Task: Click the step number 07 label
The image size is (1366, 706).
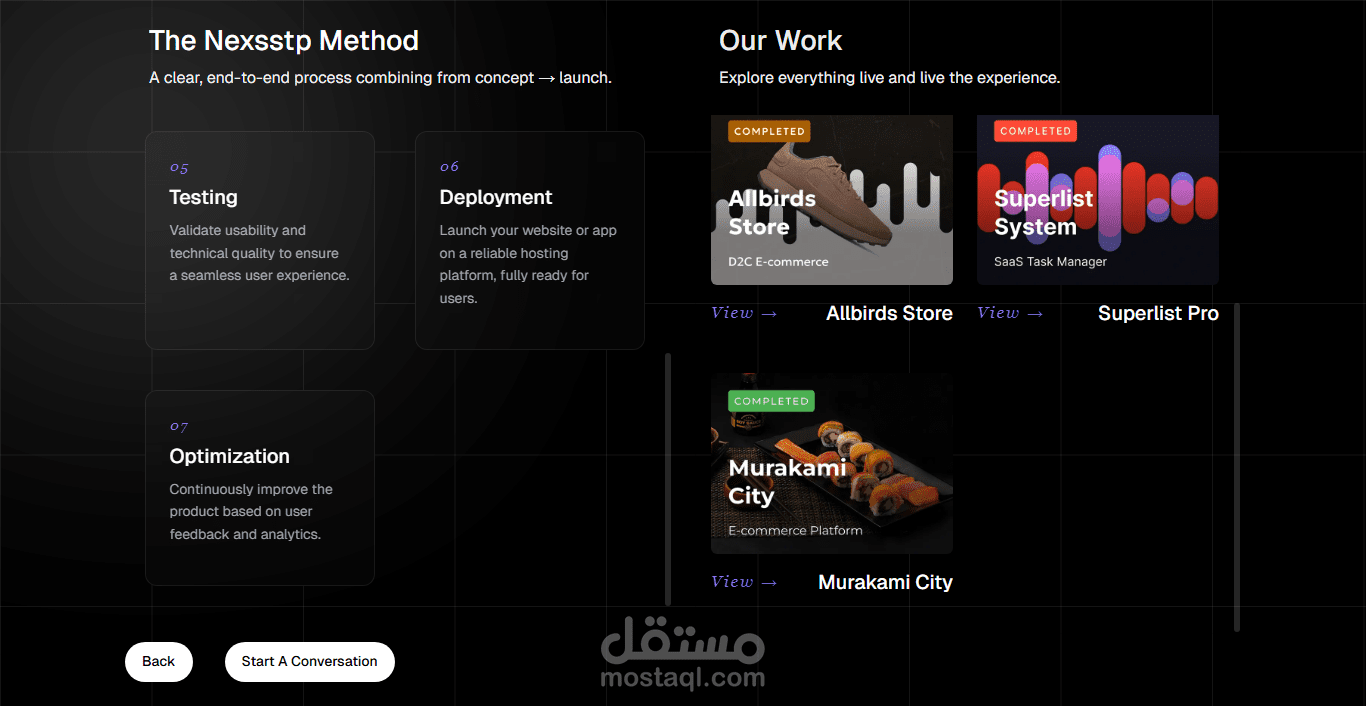Action: pyautogui.click(x=179, y=426)
